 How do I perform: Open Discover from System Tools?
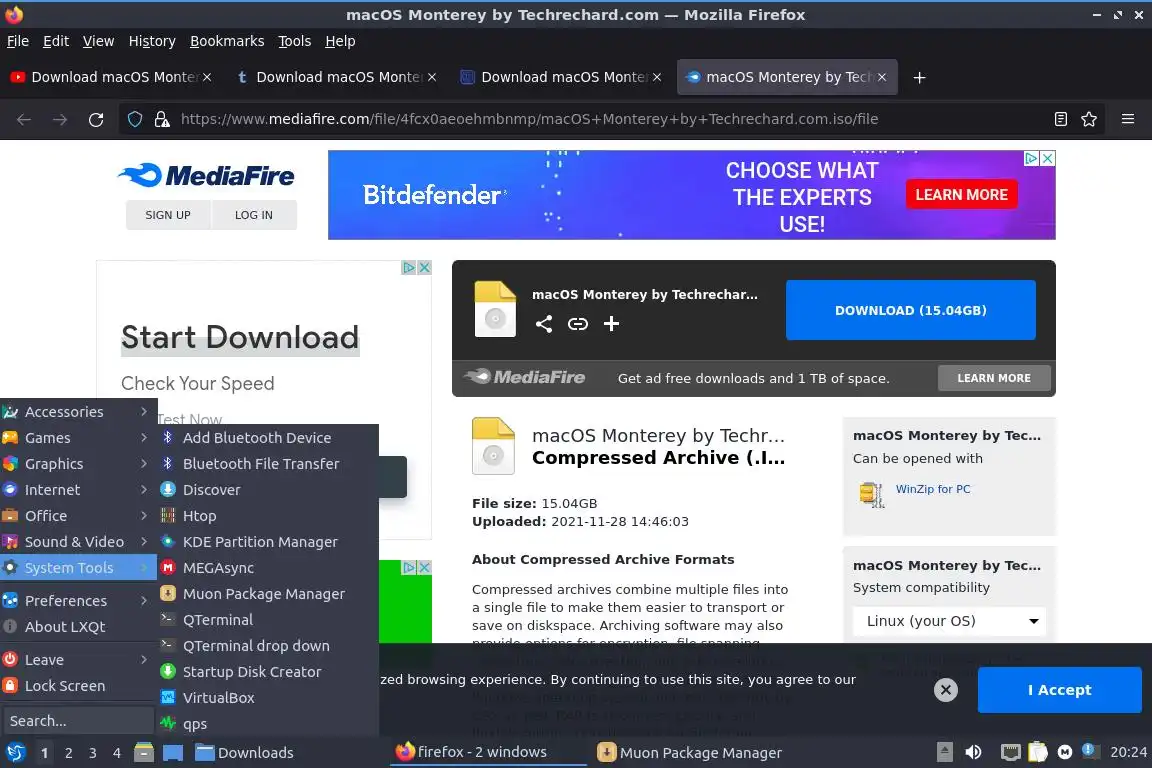coord(267,489)
